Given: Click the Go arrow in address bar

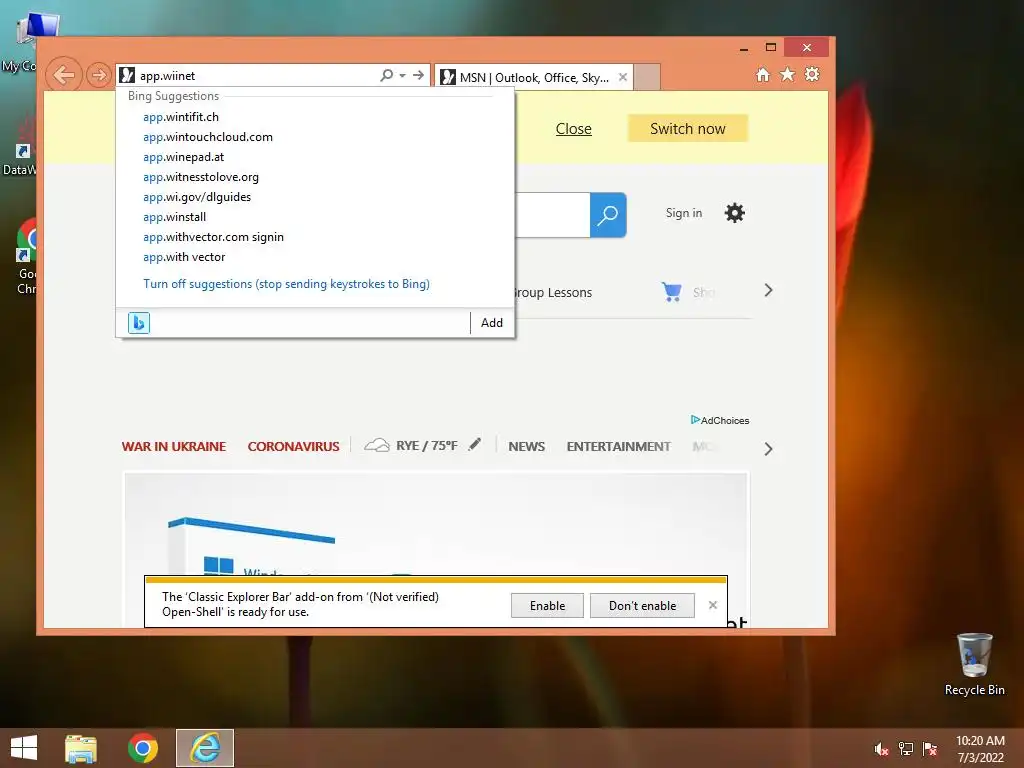Looking at the screenshot, I should (x=419, y=75).
